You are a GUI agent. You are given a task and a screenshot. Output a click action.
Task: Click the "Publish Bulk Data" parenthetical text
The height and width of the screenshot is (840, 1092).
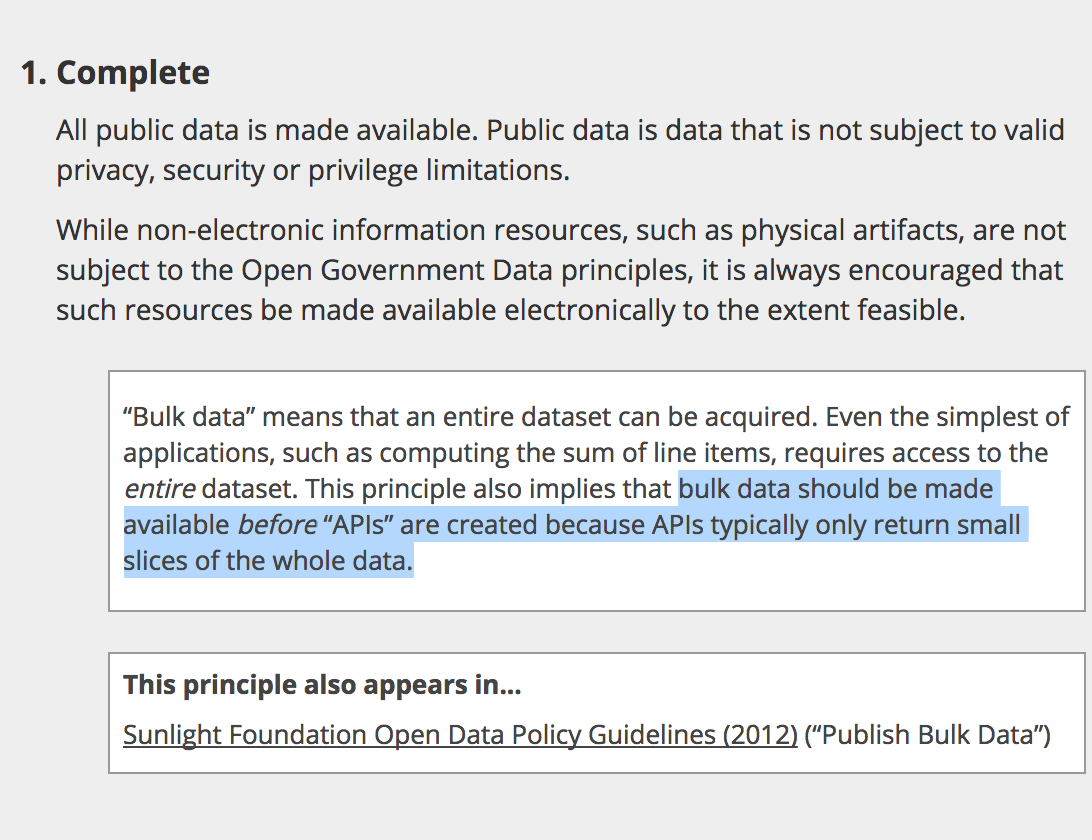click(x=927, y=735)
